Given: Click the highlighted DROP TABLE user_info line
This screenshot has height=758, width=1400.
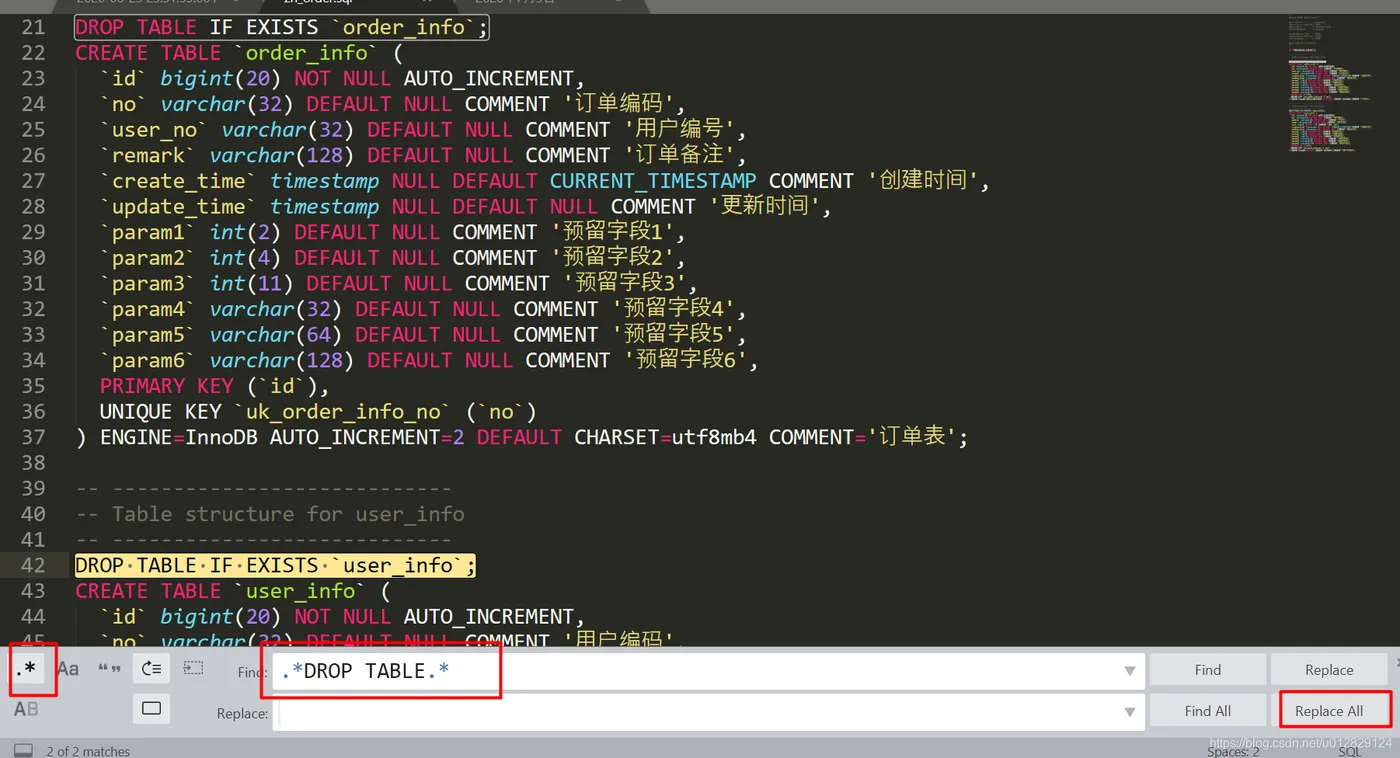Looking at the screenshot, I should click(276, 566).
